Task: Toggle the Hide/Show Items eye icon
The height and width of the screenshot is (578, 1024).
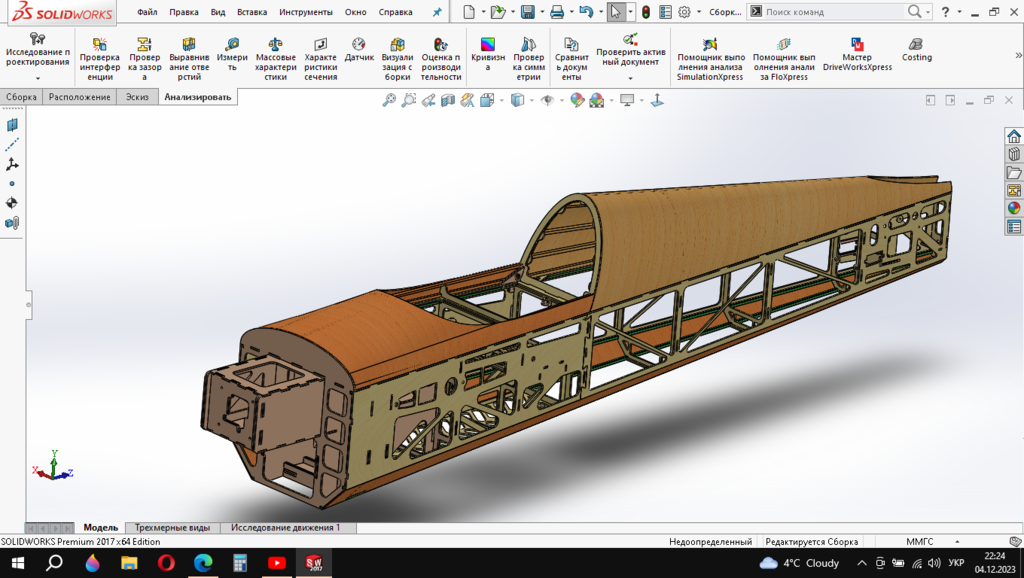Action: pos(547,100)
